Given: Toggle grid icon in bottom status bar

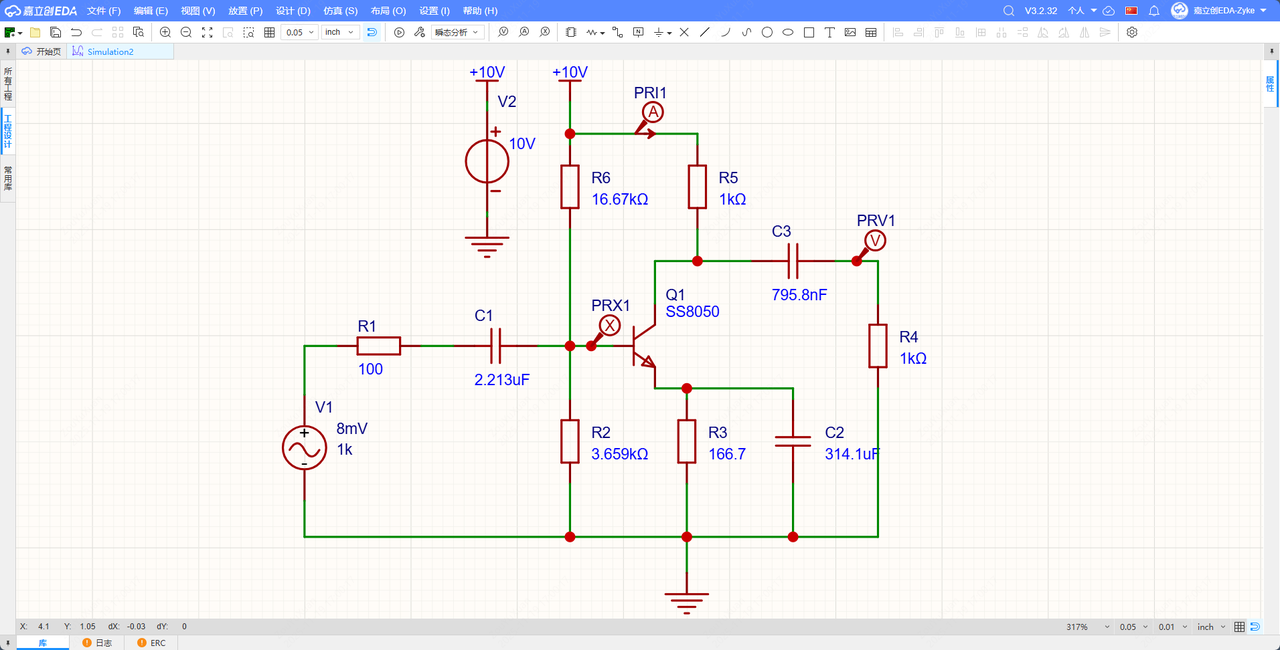Looking at the screenshot, I should [x=1239, y=627].
